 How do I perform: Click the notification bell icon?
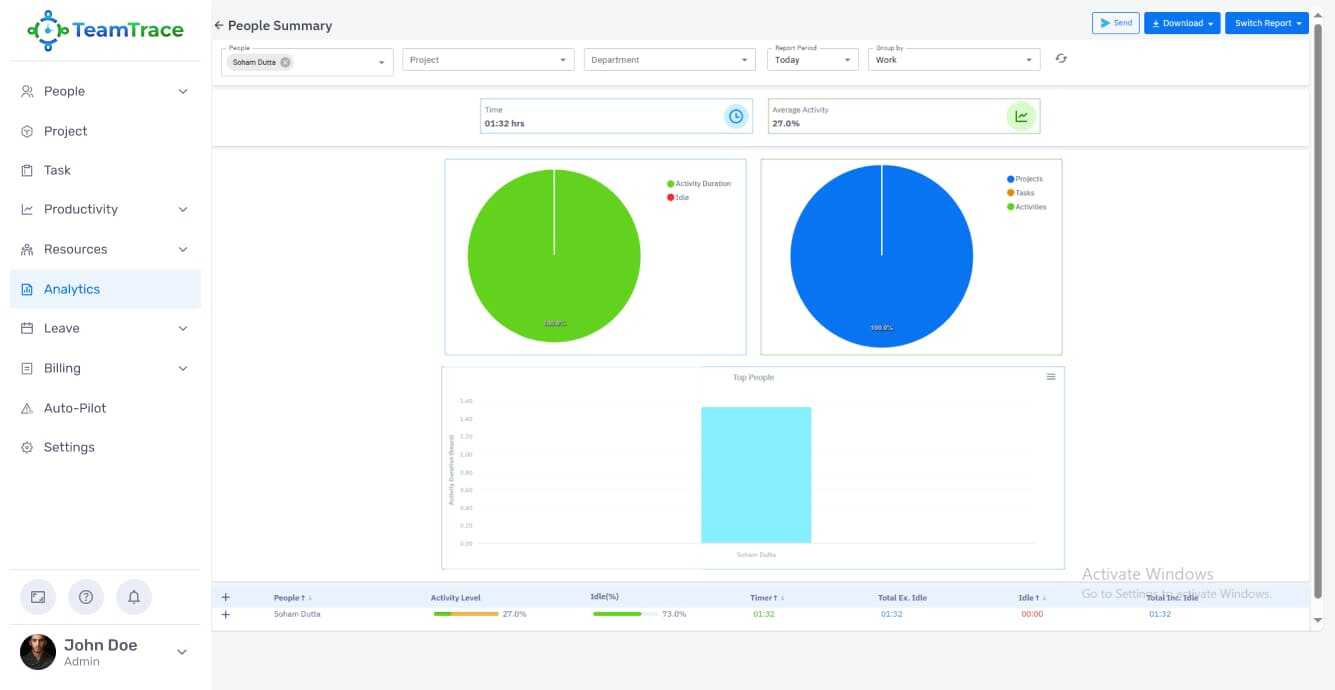(x=134, y=597)
